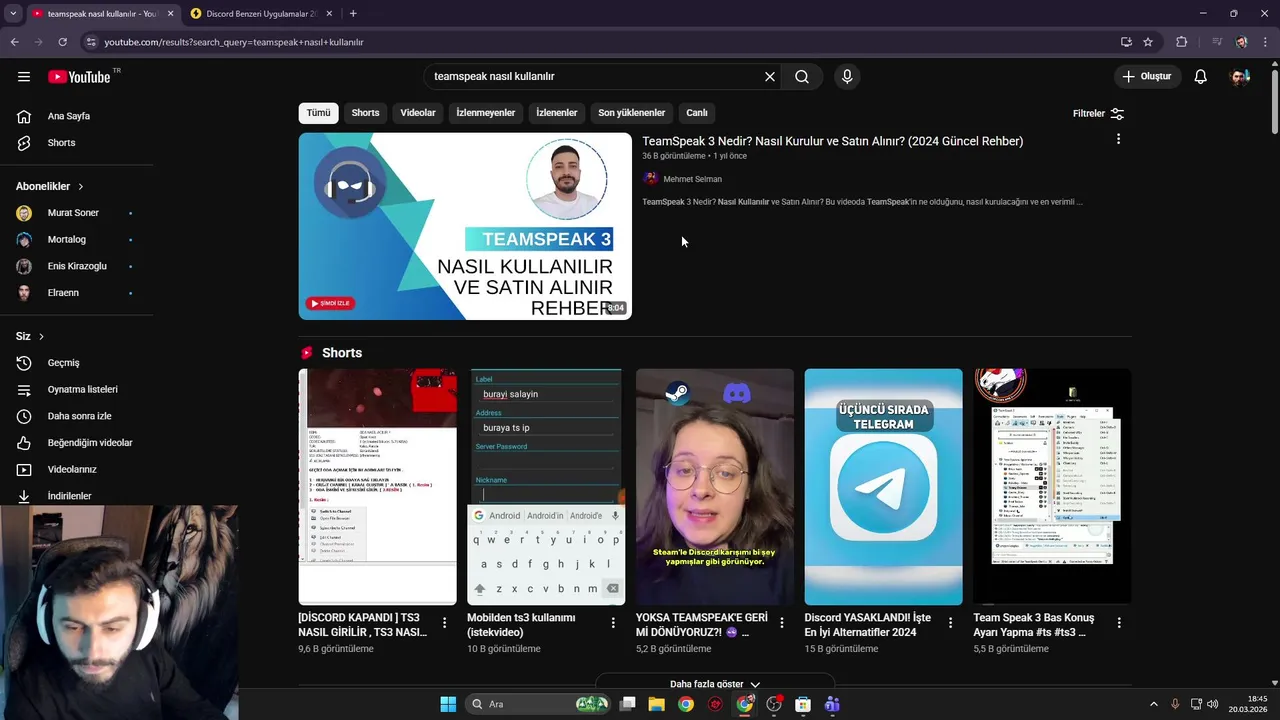
Task: Open the TeamSpeak 3 Nedir video title
Action: pyautogui.click(x=832, y=141)
